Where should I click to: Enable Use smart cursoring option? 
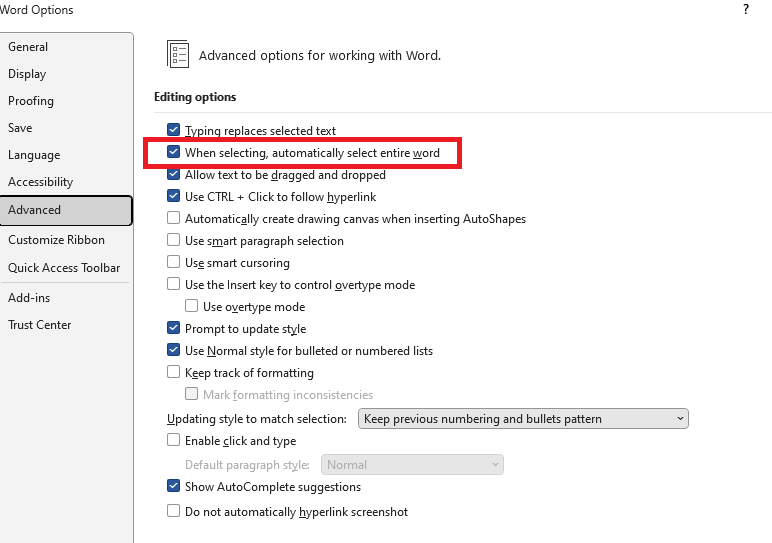[x=174, y=263]
